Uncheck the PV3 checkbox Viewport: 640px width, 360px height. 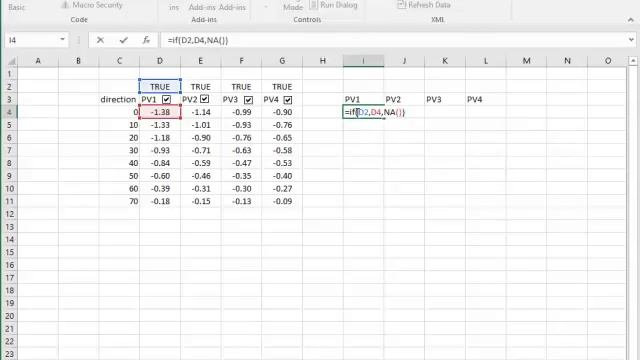(x=248, y=100)
